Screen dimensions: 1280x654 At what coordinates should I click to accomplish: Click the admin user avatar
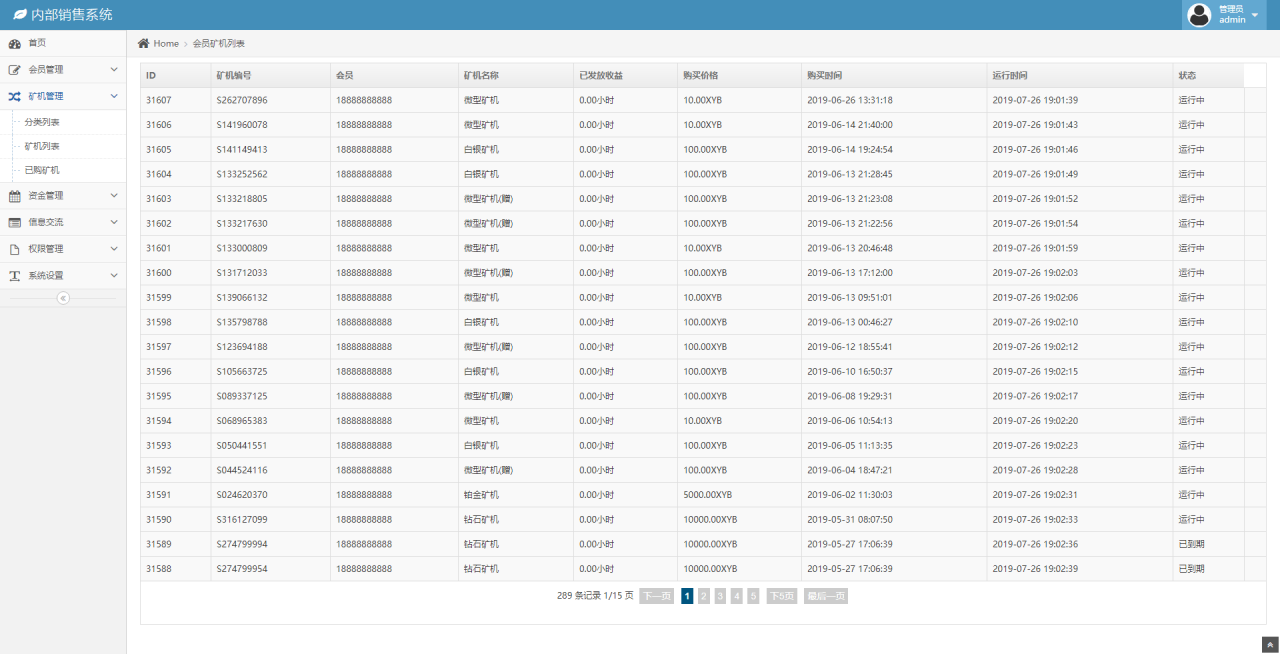pos(1199,15)
